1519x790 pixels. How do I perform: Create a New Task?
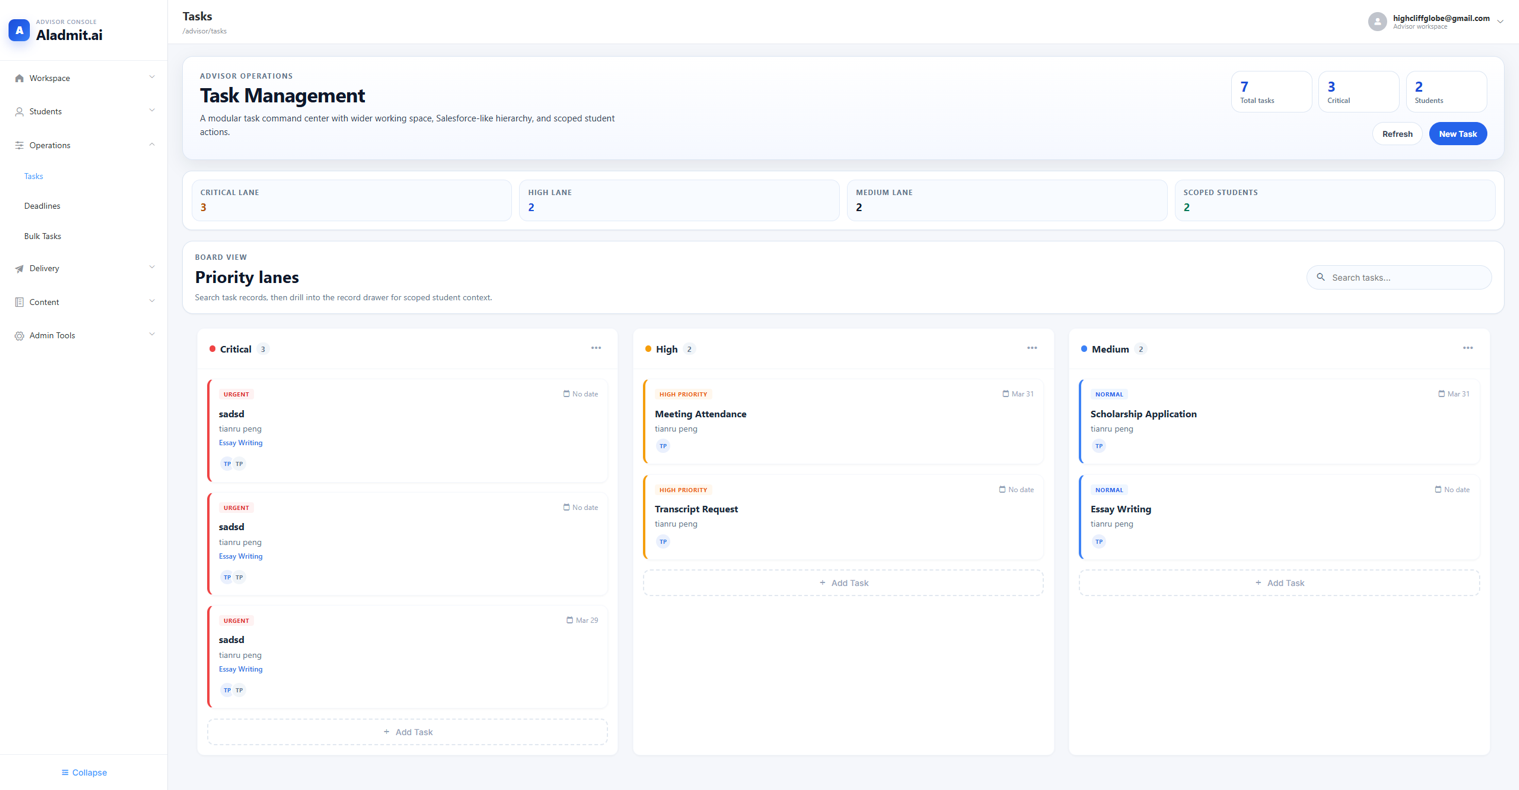(x=1457, y=133)
